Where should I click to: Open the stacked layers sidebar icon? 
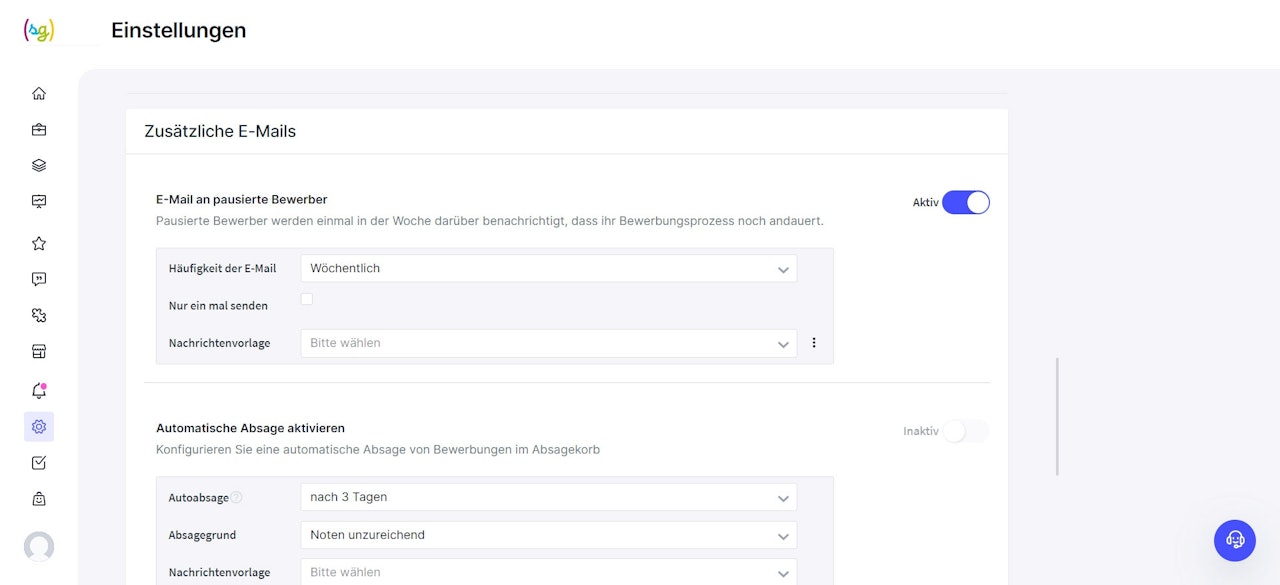[39, 166]
